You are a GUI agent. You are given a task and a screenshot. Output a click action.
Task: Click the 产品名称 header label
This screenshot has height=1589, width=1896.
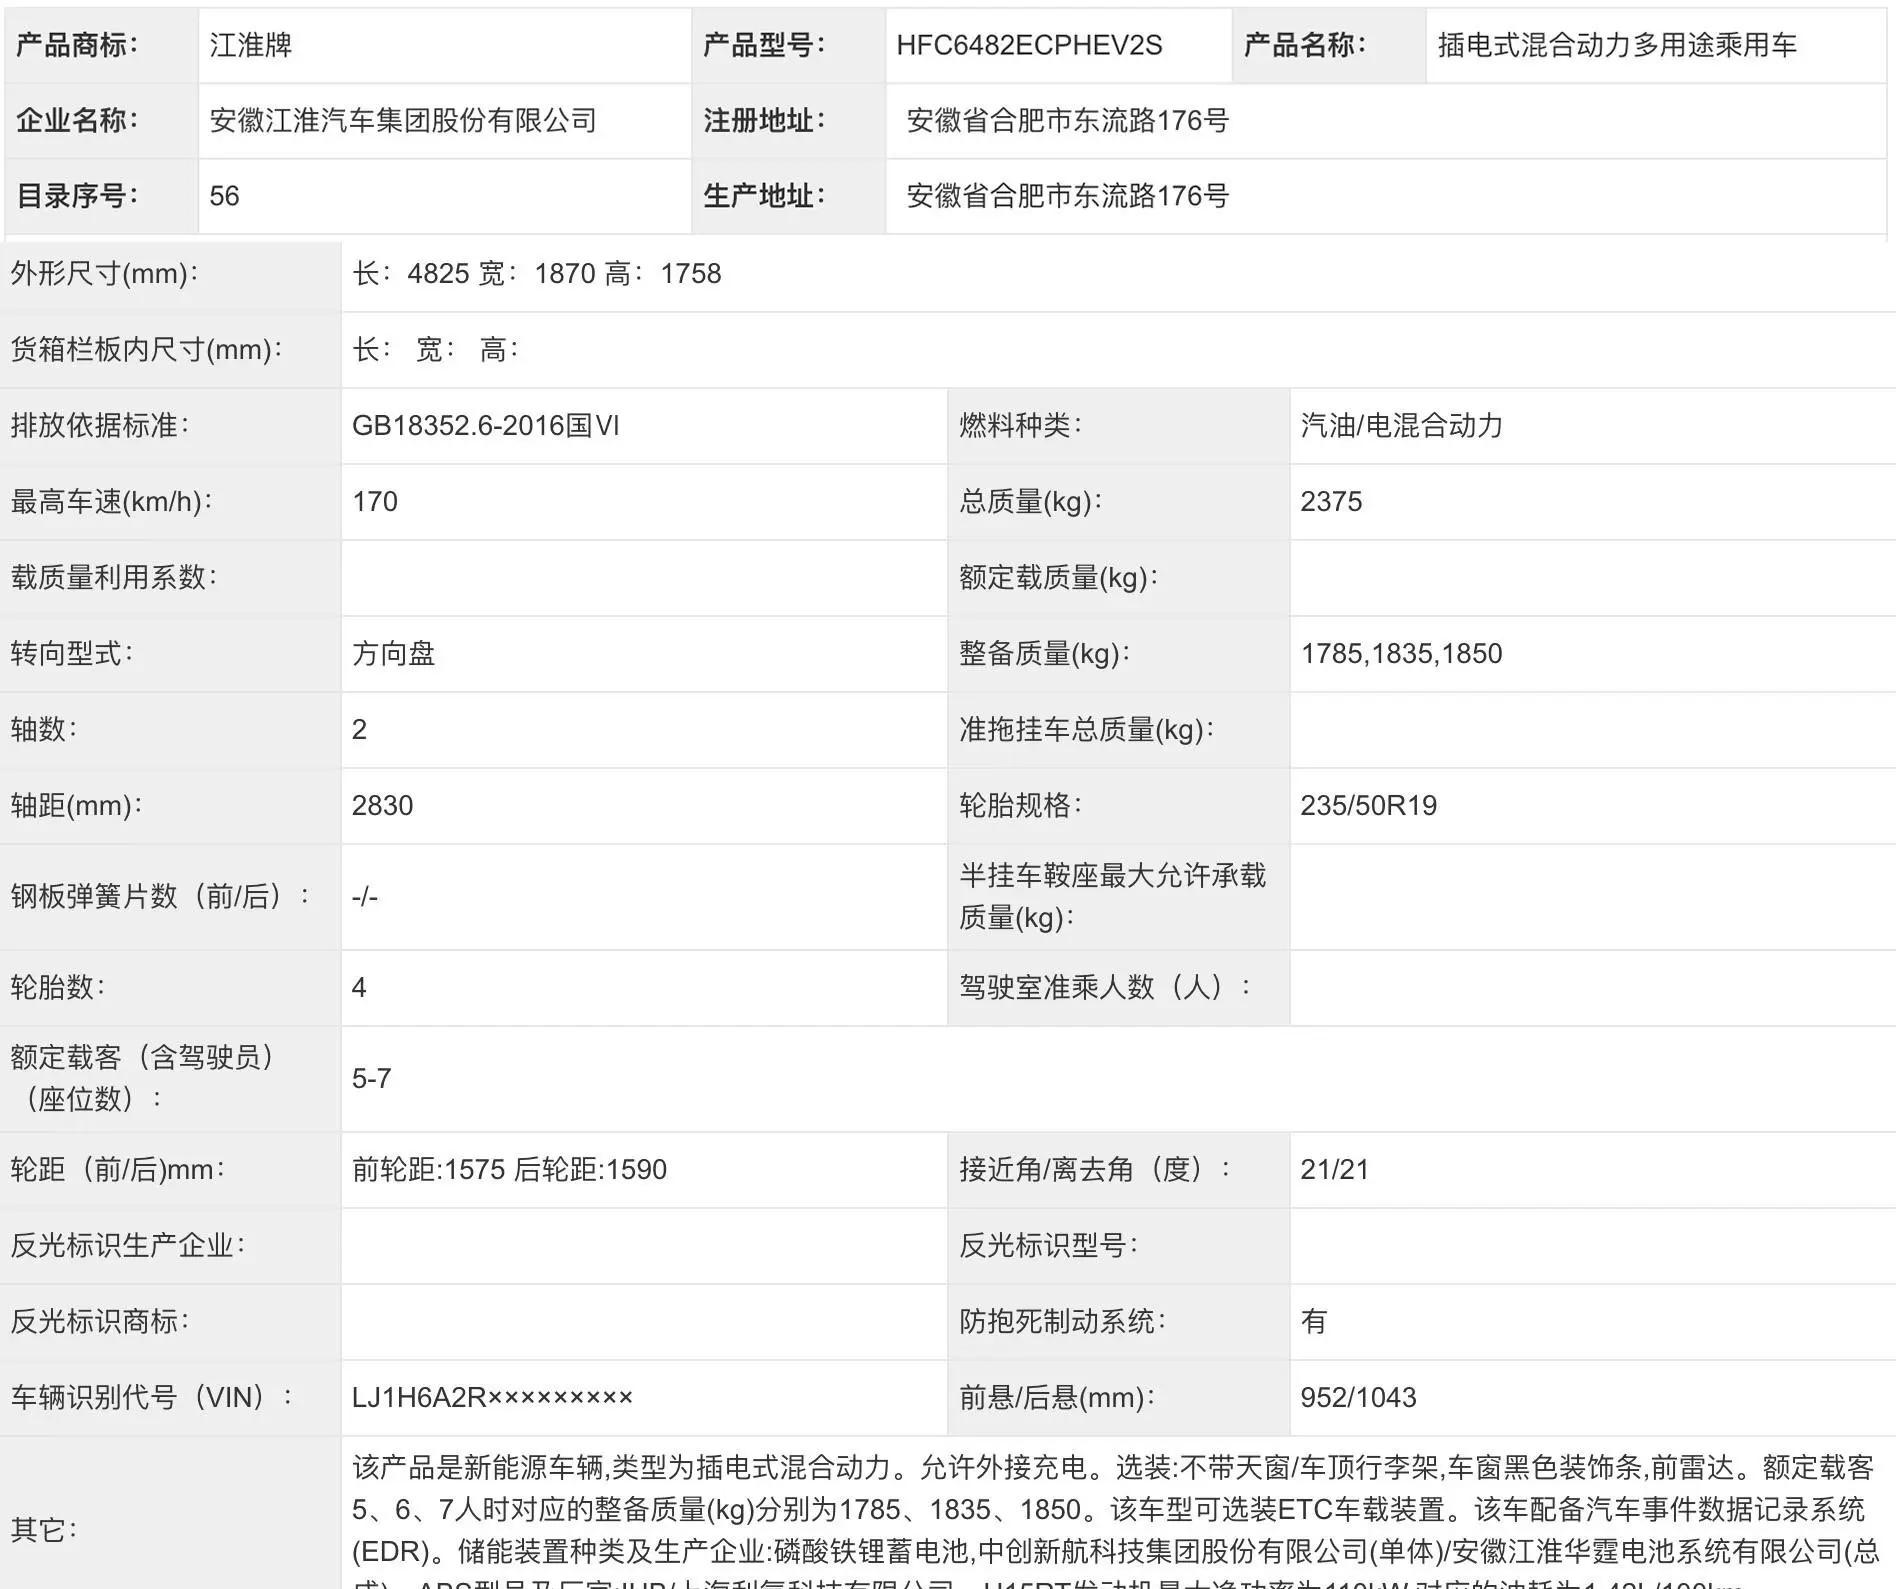1304,45
